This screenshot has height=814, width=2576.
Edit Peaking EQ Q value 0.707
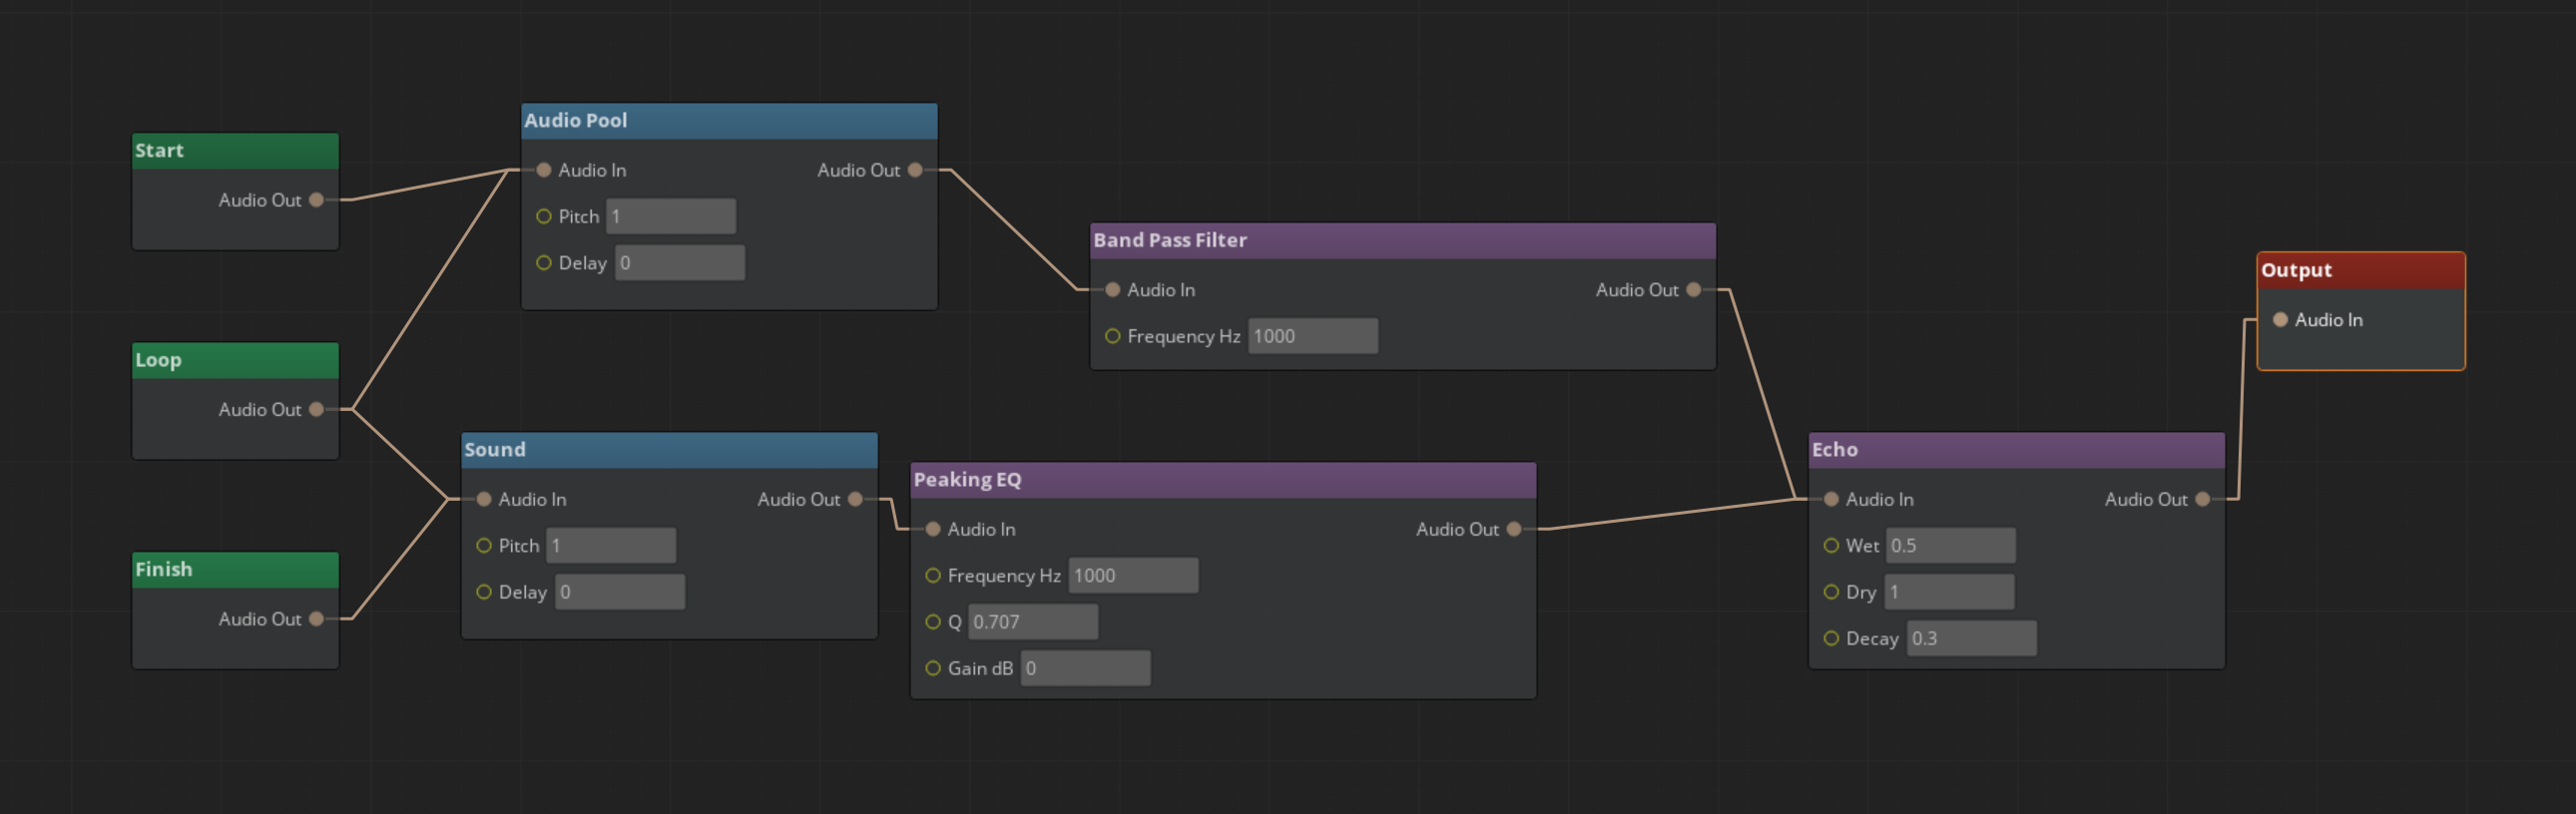pos(1033,622)
